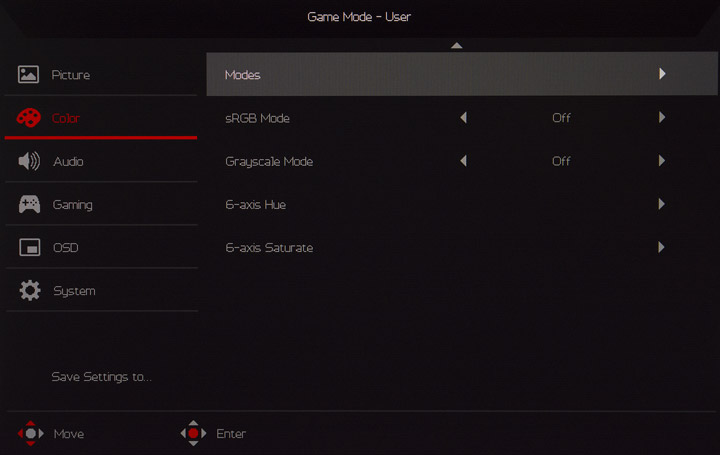This screenshot has width=720, height=455.
Task: Click the System gear icon
Action: tap(29, 291)
